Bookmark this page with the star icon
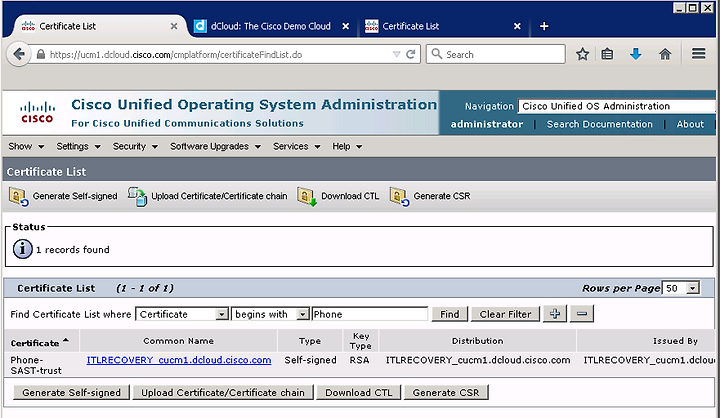The width and height of the screenshot is (720, 418). (x=582, y=54)
